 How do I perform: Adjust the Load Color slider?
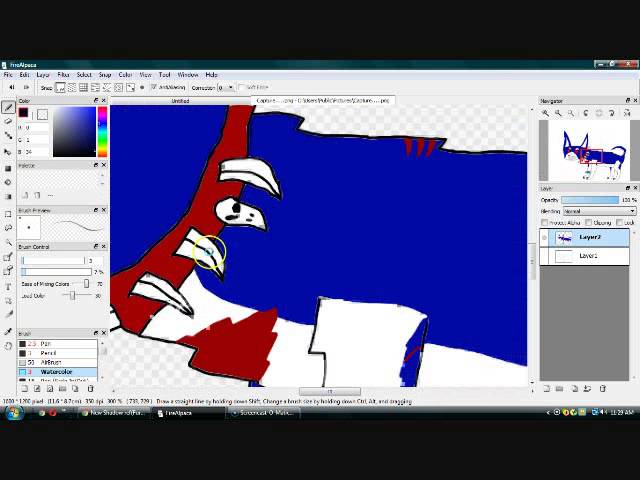[72, 296]
